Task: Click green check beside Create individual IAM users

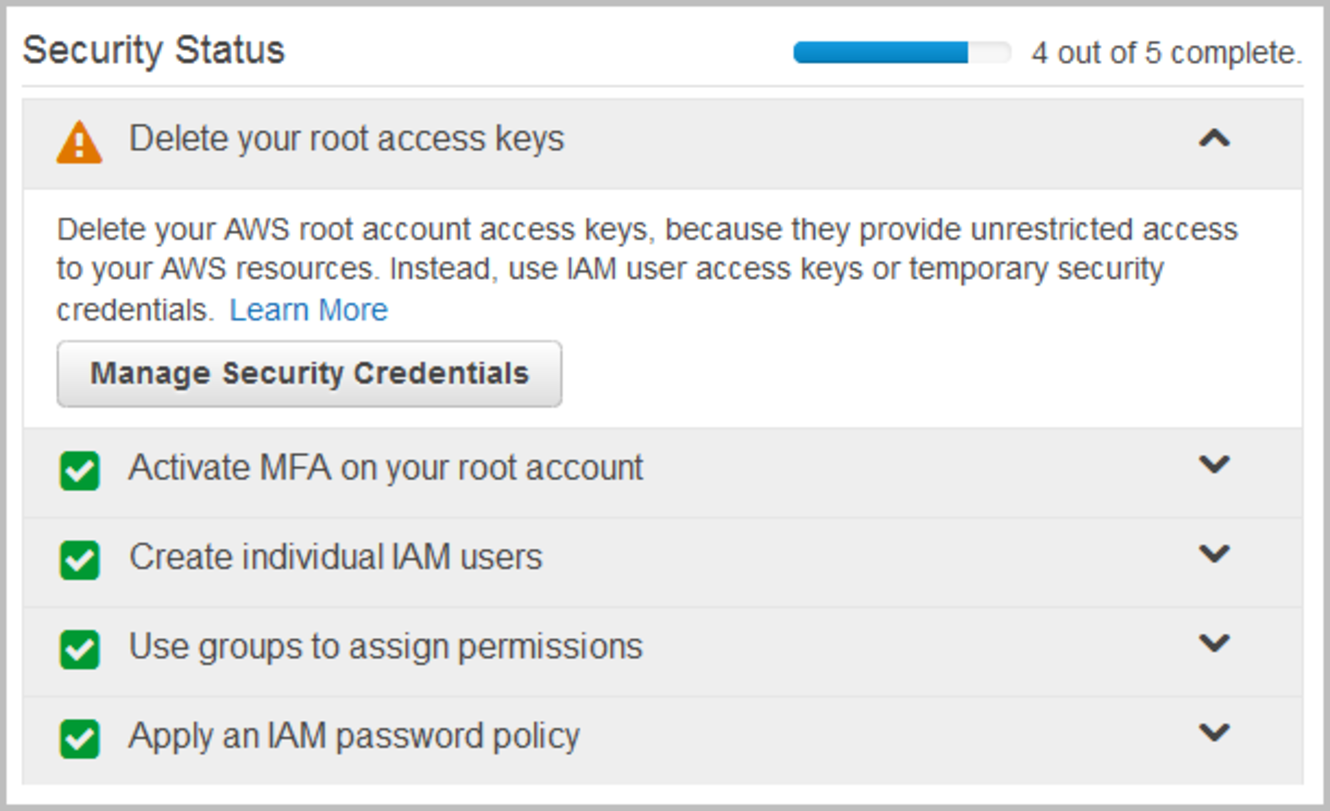Action: 80,560
